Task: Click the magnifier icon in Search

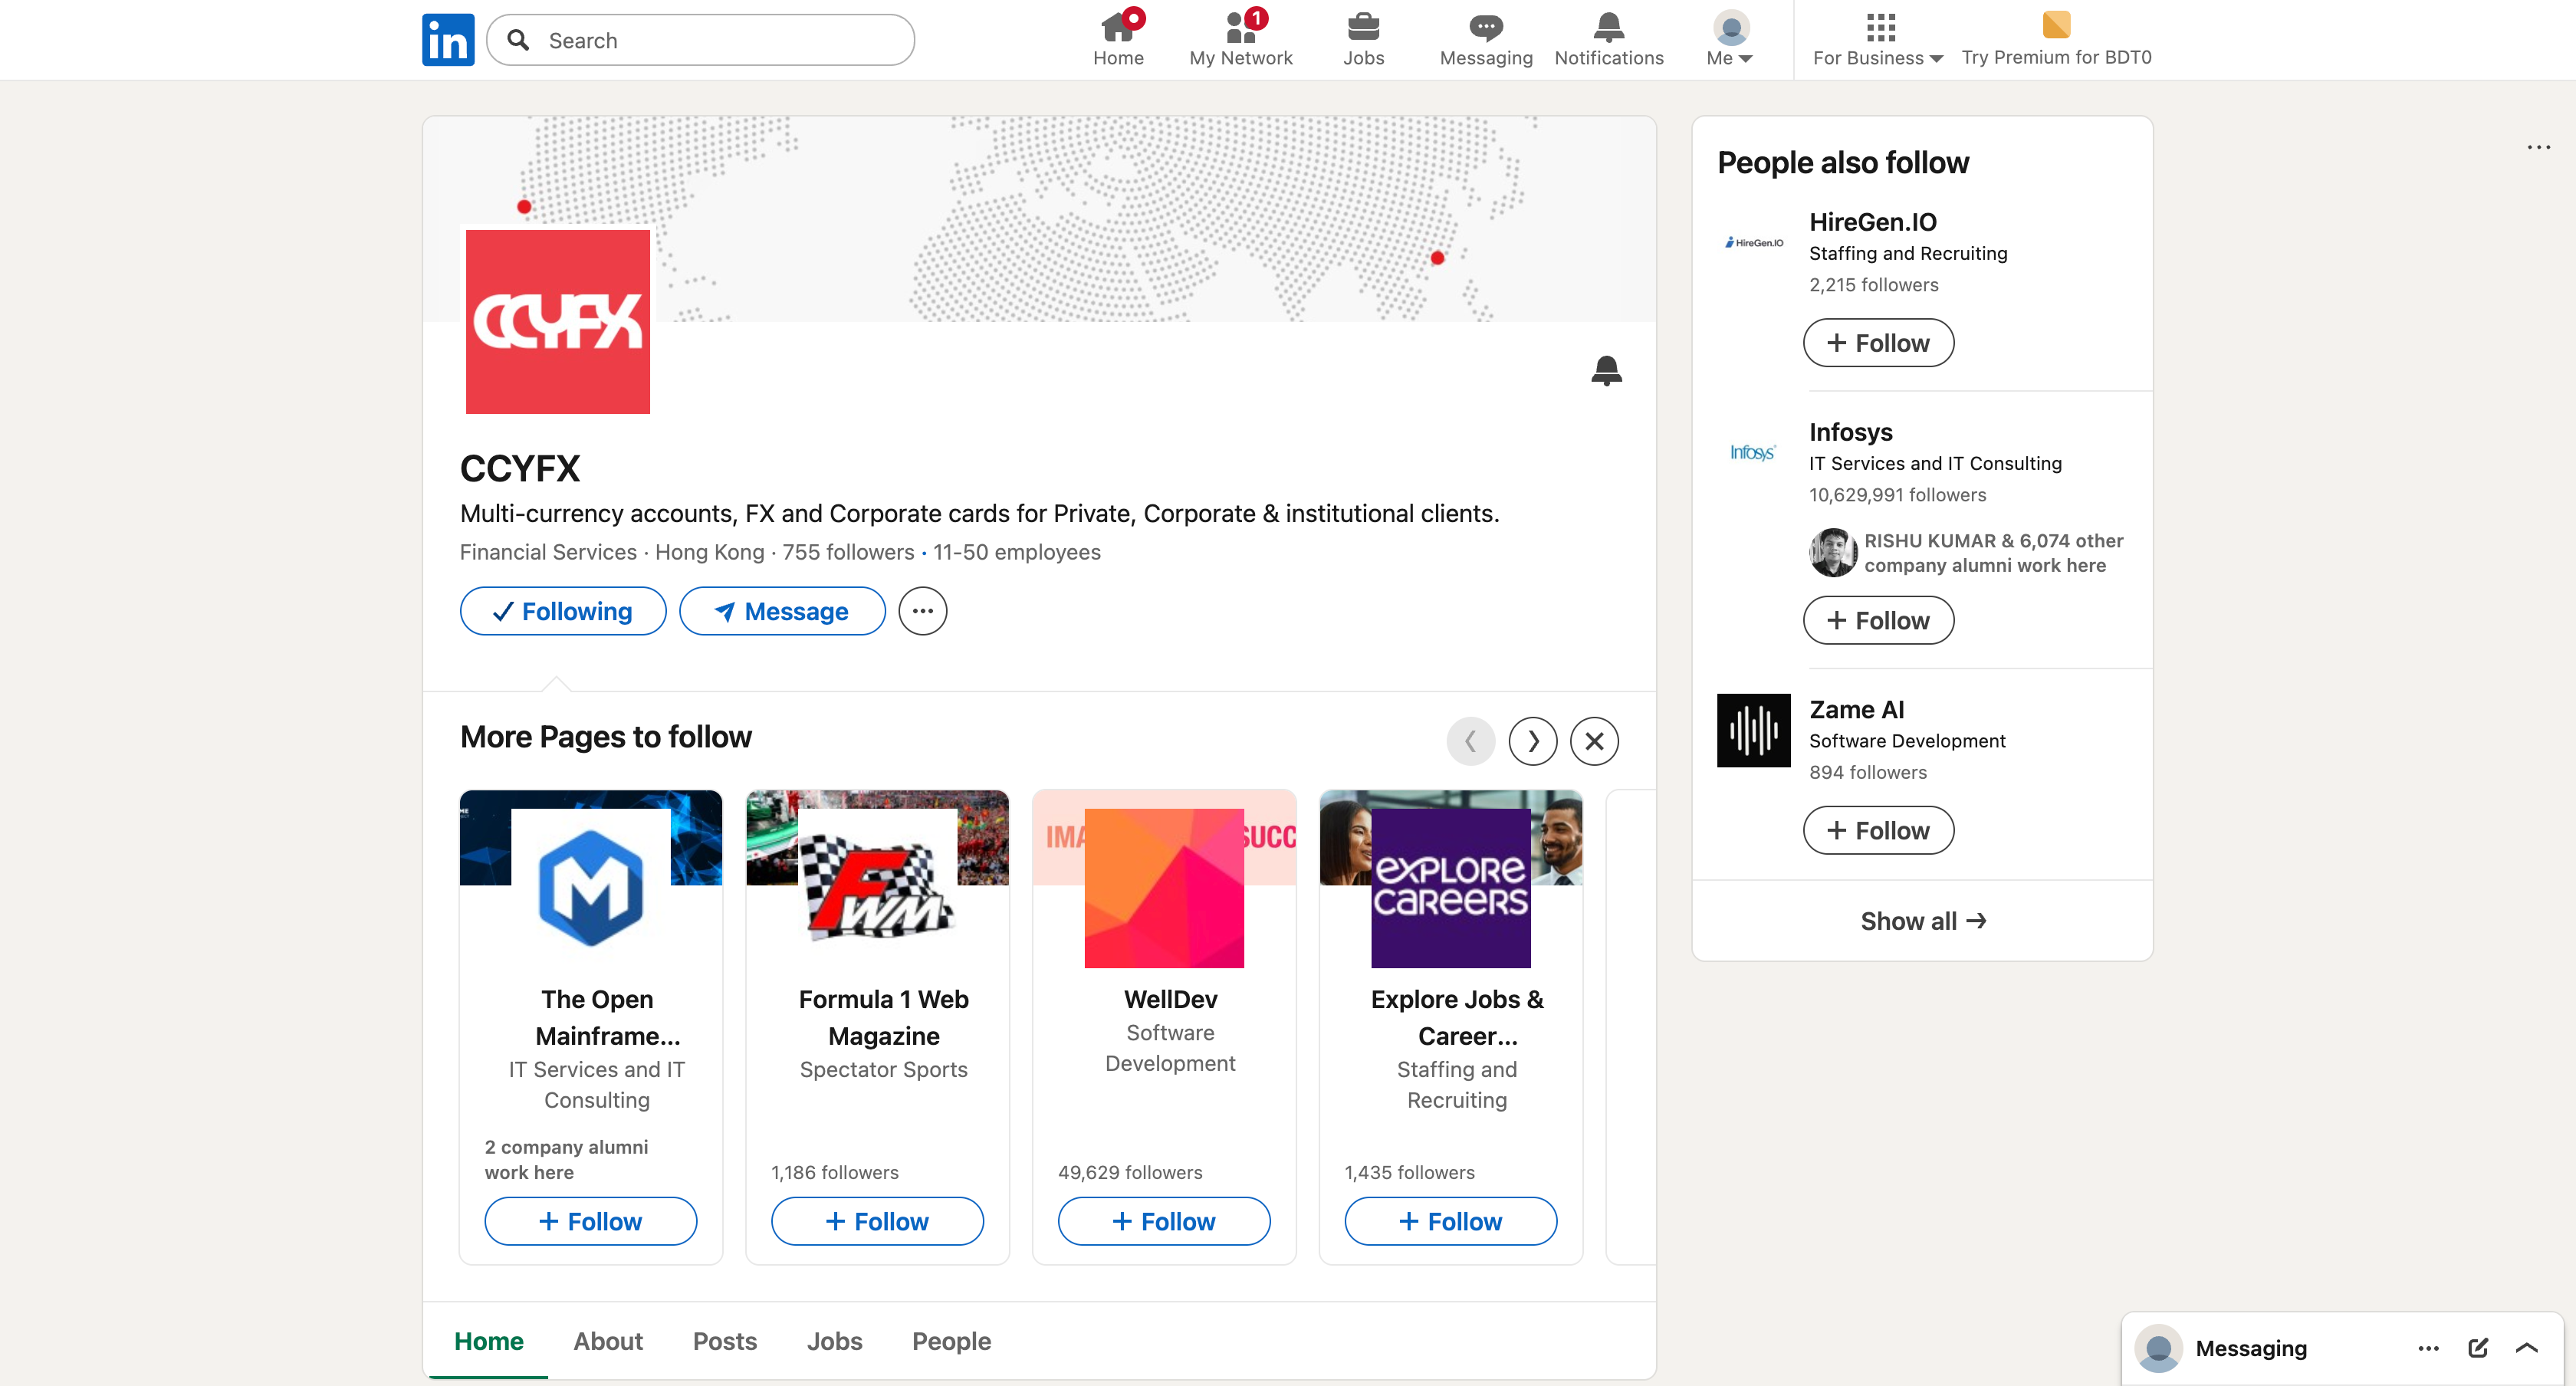Action: 518,40
